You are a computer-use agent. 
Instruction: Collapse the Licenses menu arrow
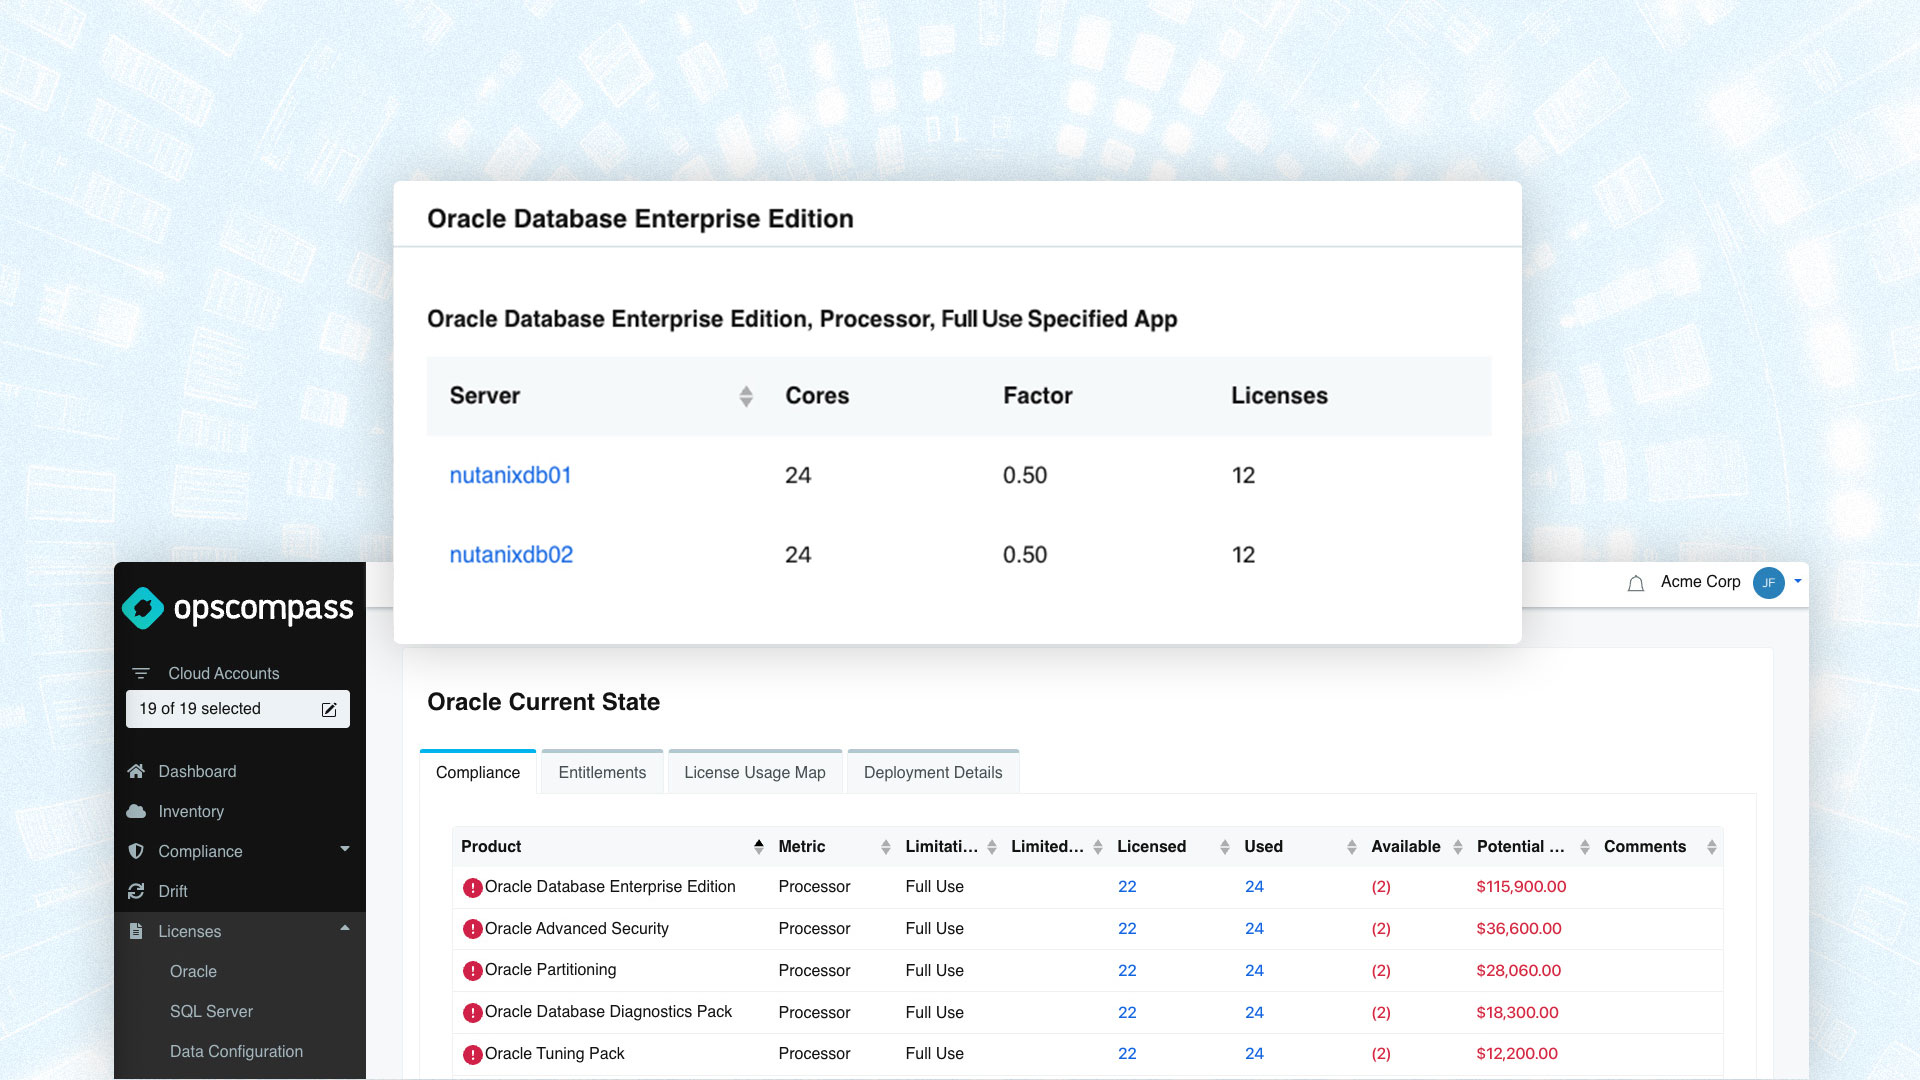coord(345,928)
